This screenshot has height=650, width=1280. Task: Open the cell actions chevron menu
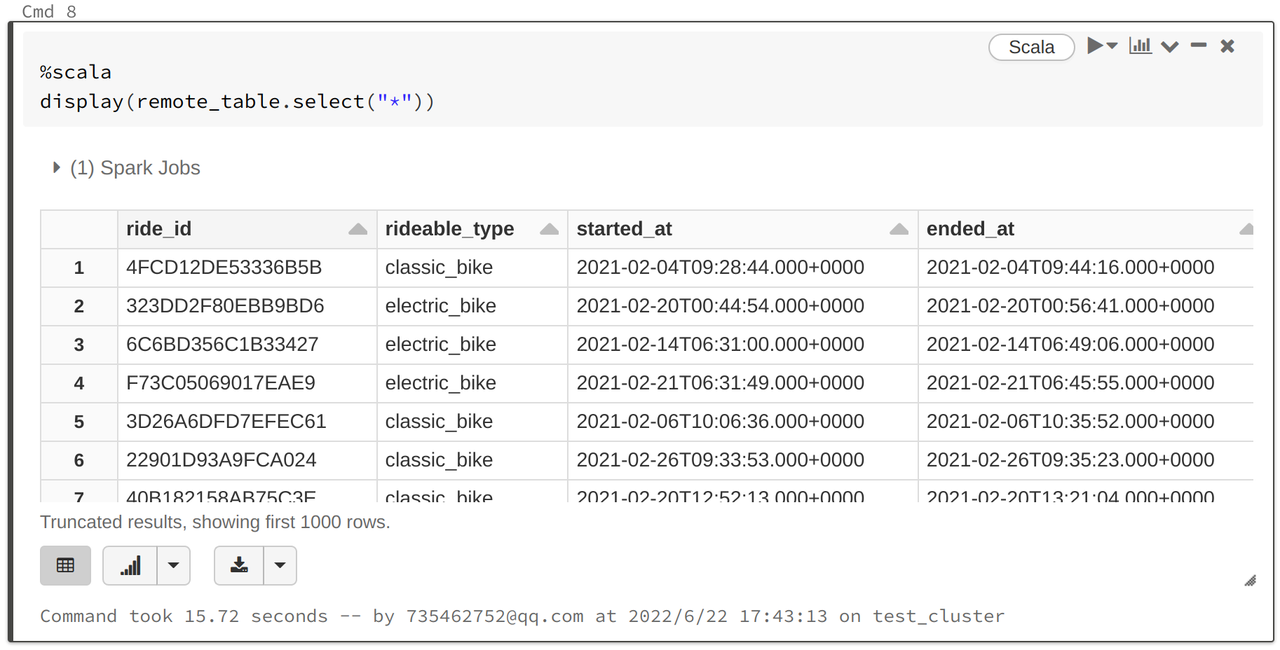point(1170,47)
